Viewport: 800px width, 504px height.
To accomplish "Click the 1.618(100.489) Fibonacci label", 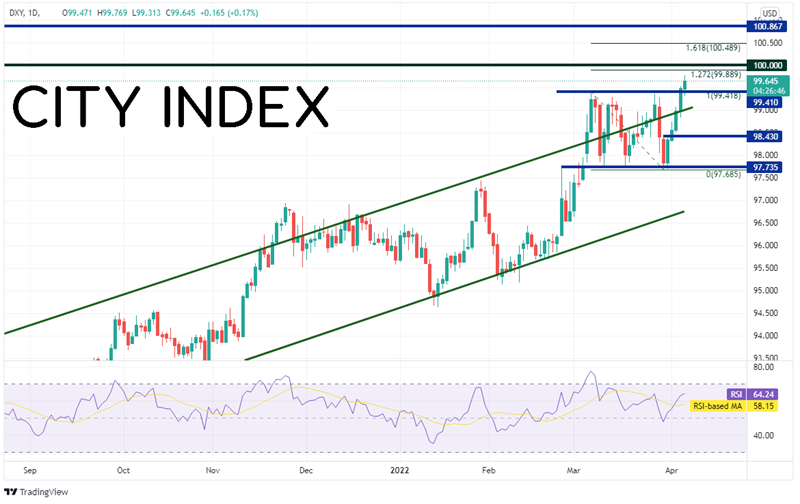I will point(713,48).
